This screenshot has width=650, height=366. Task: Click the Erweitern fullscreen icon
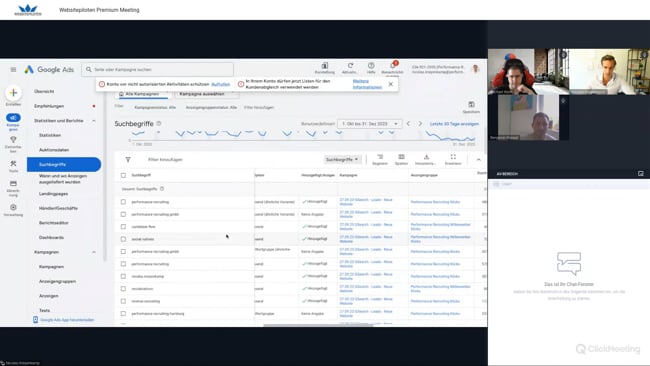click(453, 157)
